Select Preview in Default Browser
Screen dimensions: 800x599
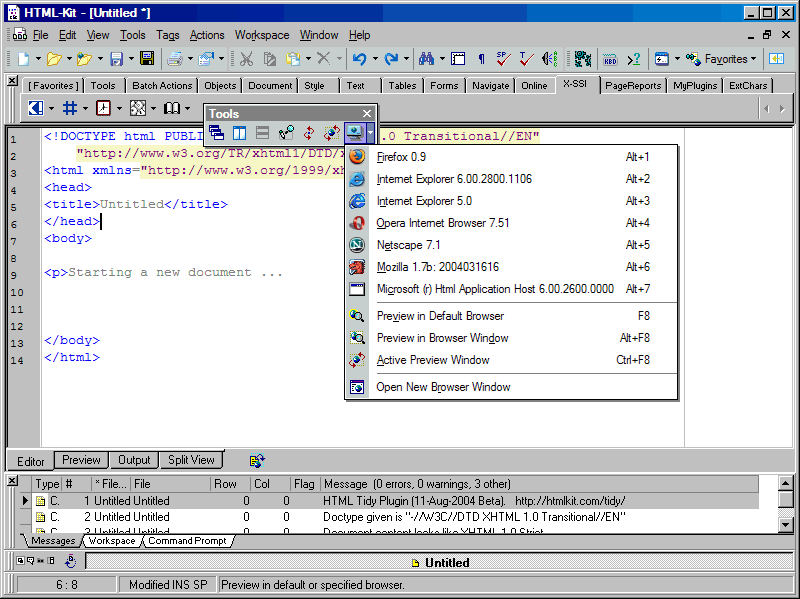tap(511, 316)
